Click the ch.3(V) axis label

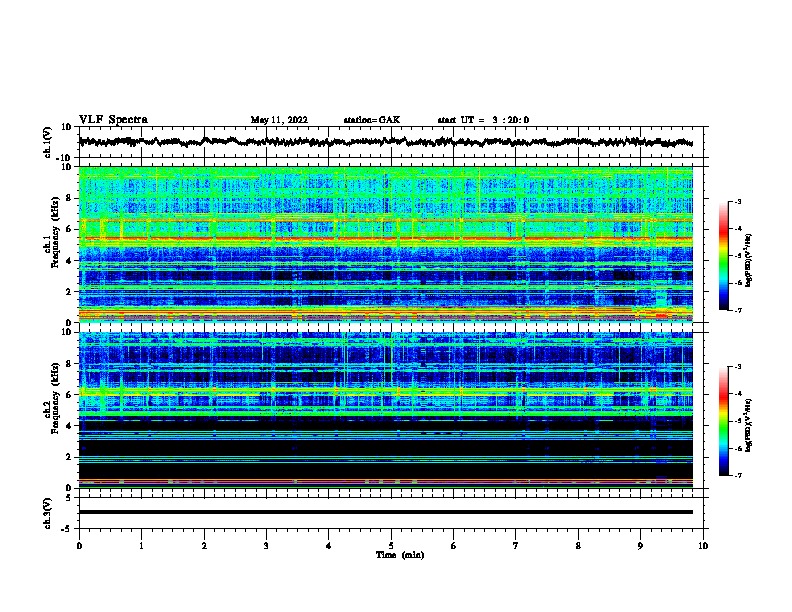[x=48, y=513]
